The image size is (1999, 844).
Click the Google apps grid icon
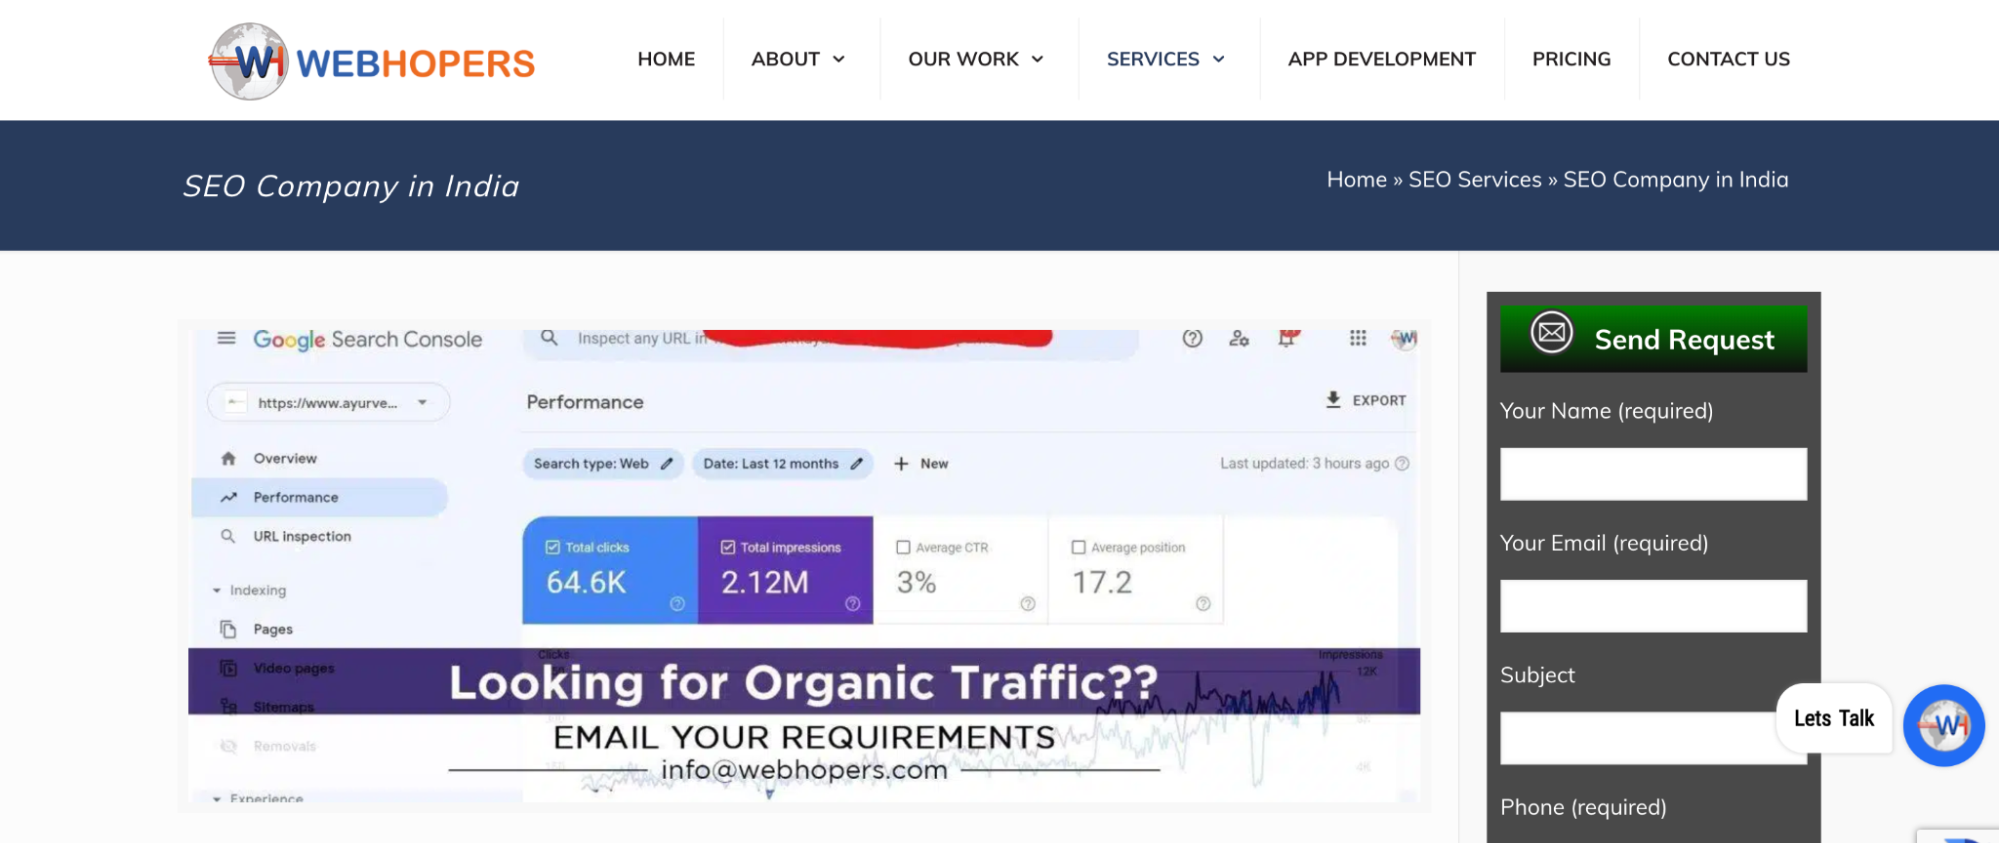[x=1357, y=338]
